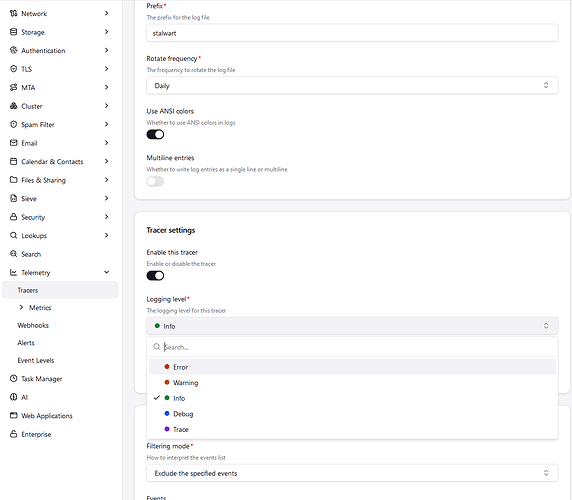The height and width of the screenshot is (500, 572).
Task: Select the Debug logging level
Action: tap(352, 414)
